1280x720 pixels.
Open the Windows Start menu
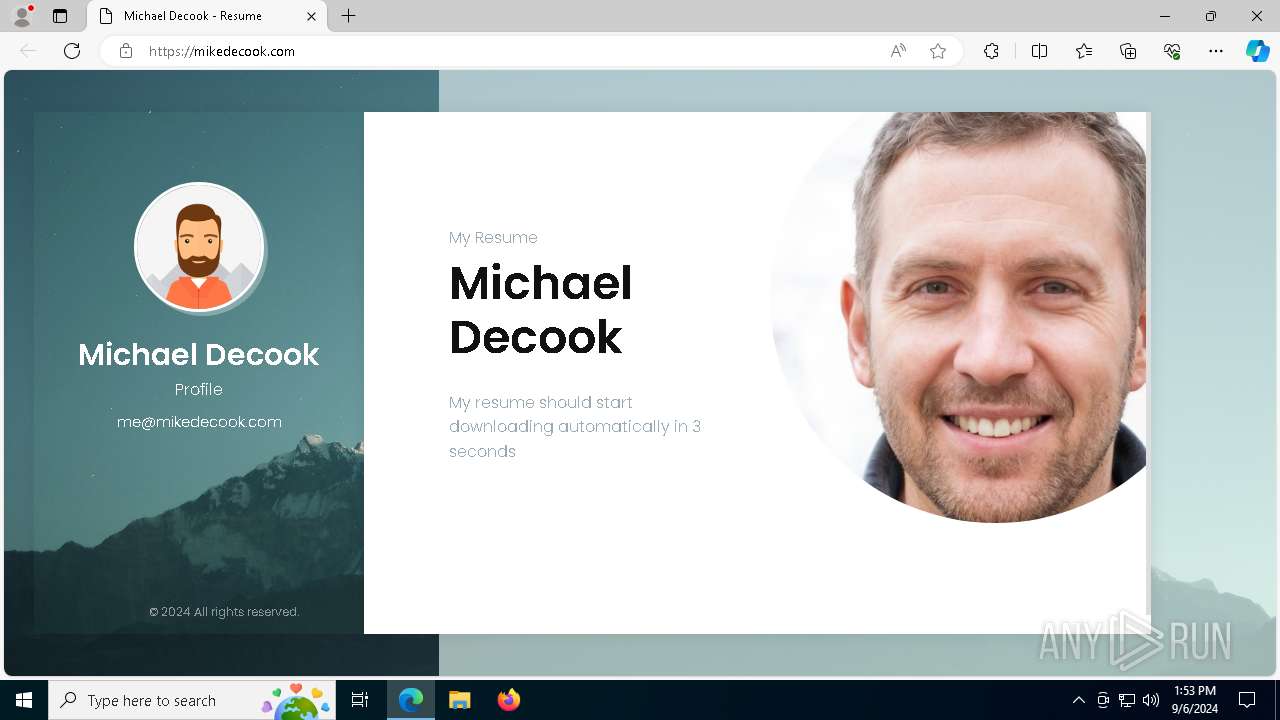[x=24, y=700]
